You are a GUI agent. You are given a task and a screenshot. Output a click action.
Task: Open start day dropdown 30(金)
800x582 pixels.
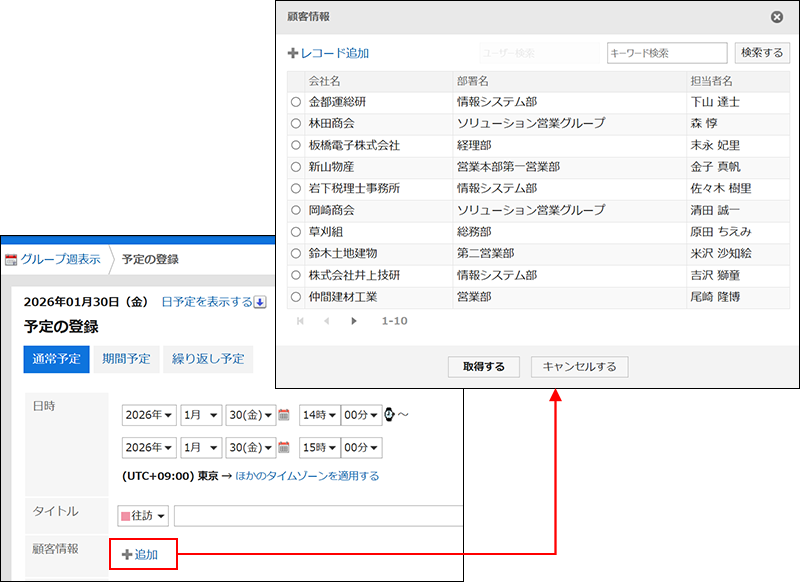pos(251,415)
